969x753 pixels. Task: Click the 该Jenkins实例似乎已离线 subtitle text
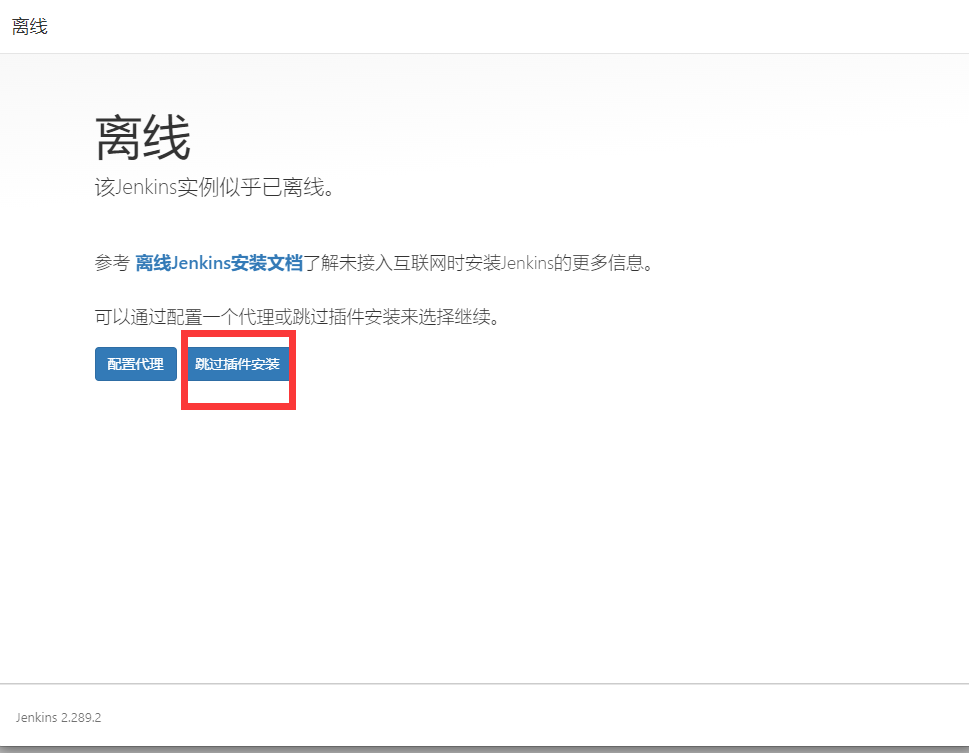coord(215,187)
